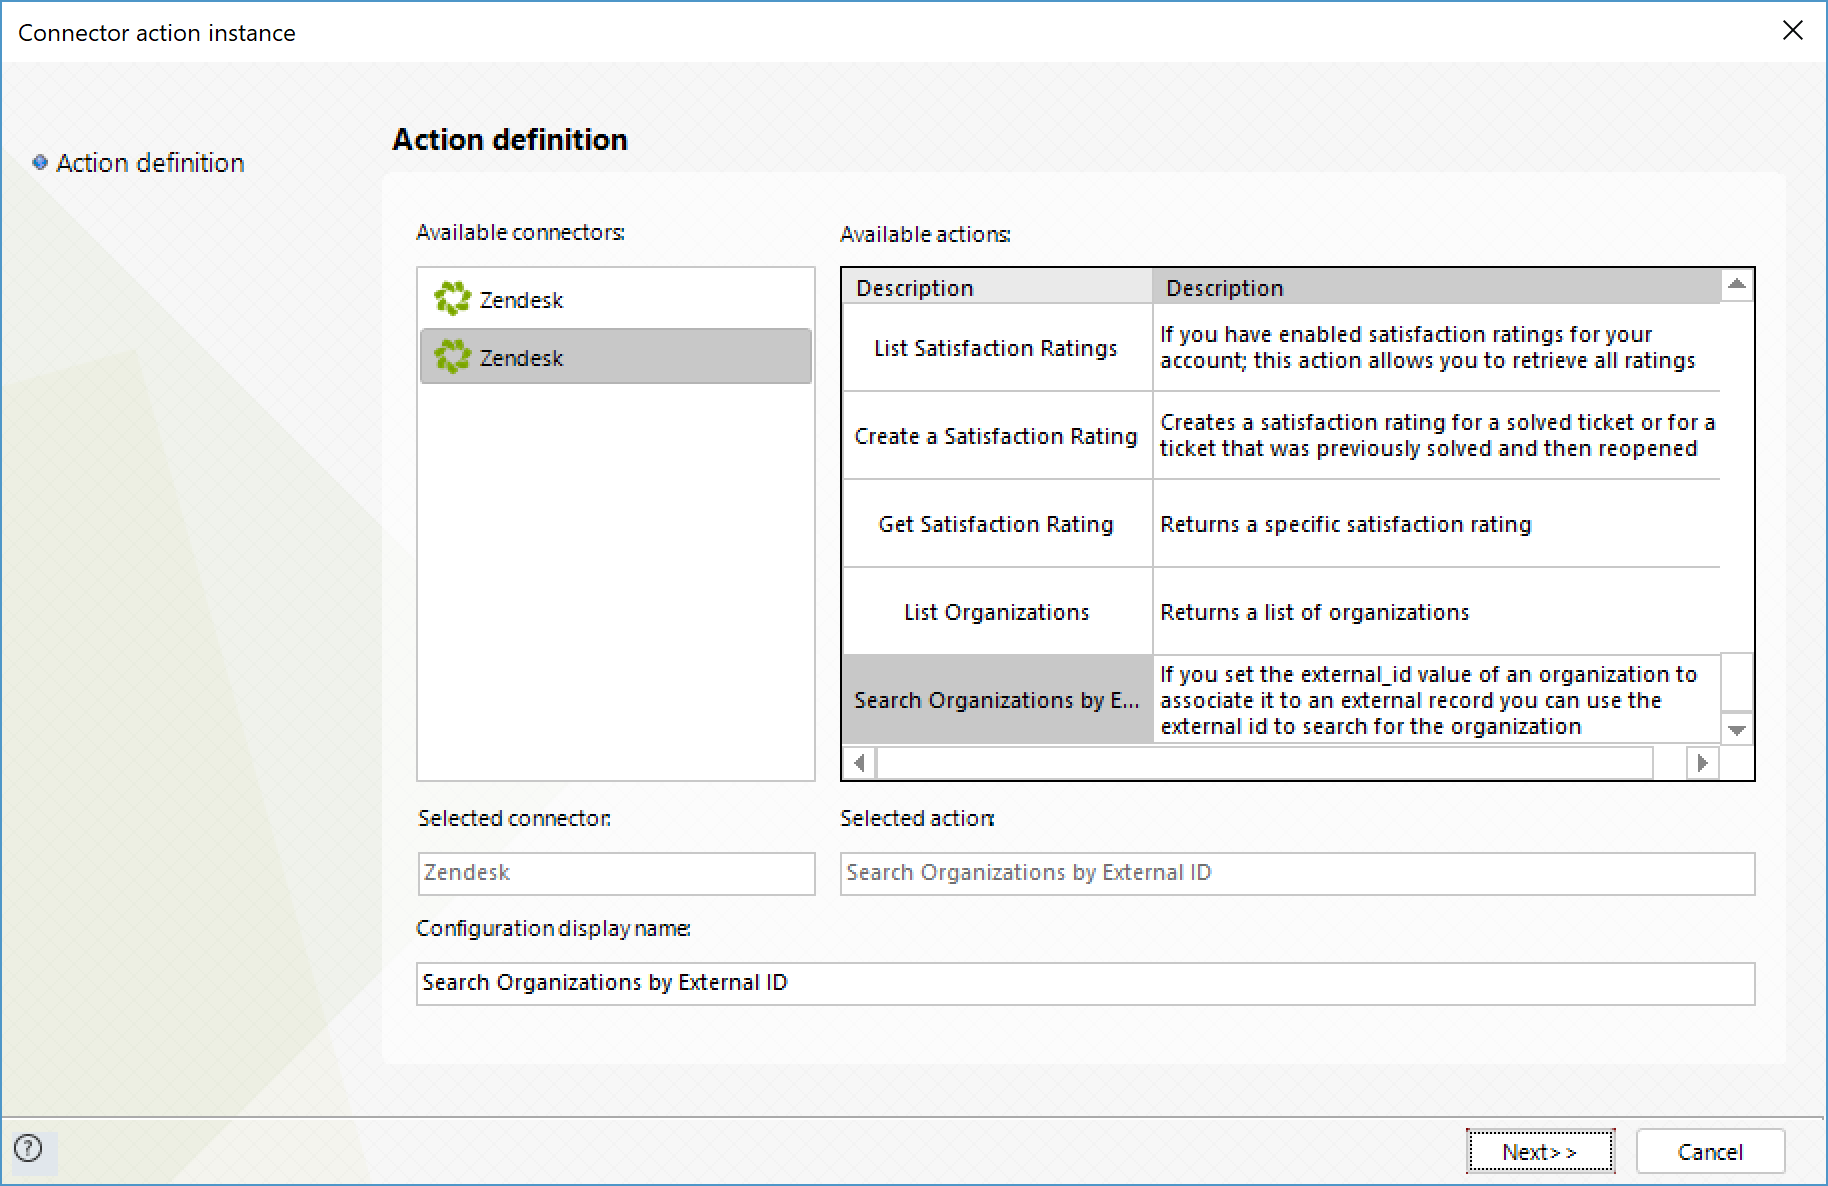Click the second Description column header

[x=1436, y=288]
